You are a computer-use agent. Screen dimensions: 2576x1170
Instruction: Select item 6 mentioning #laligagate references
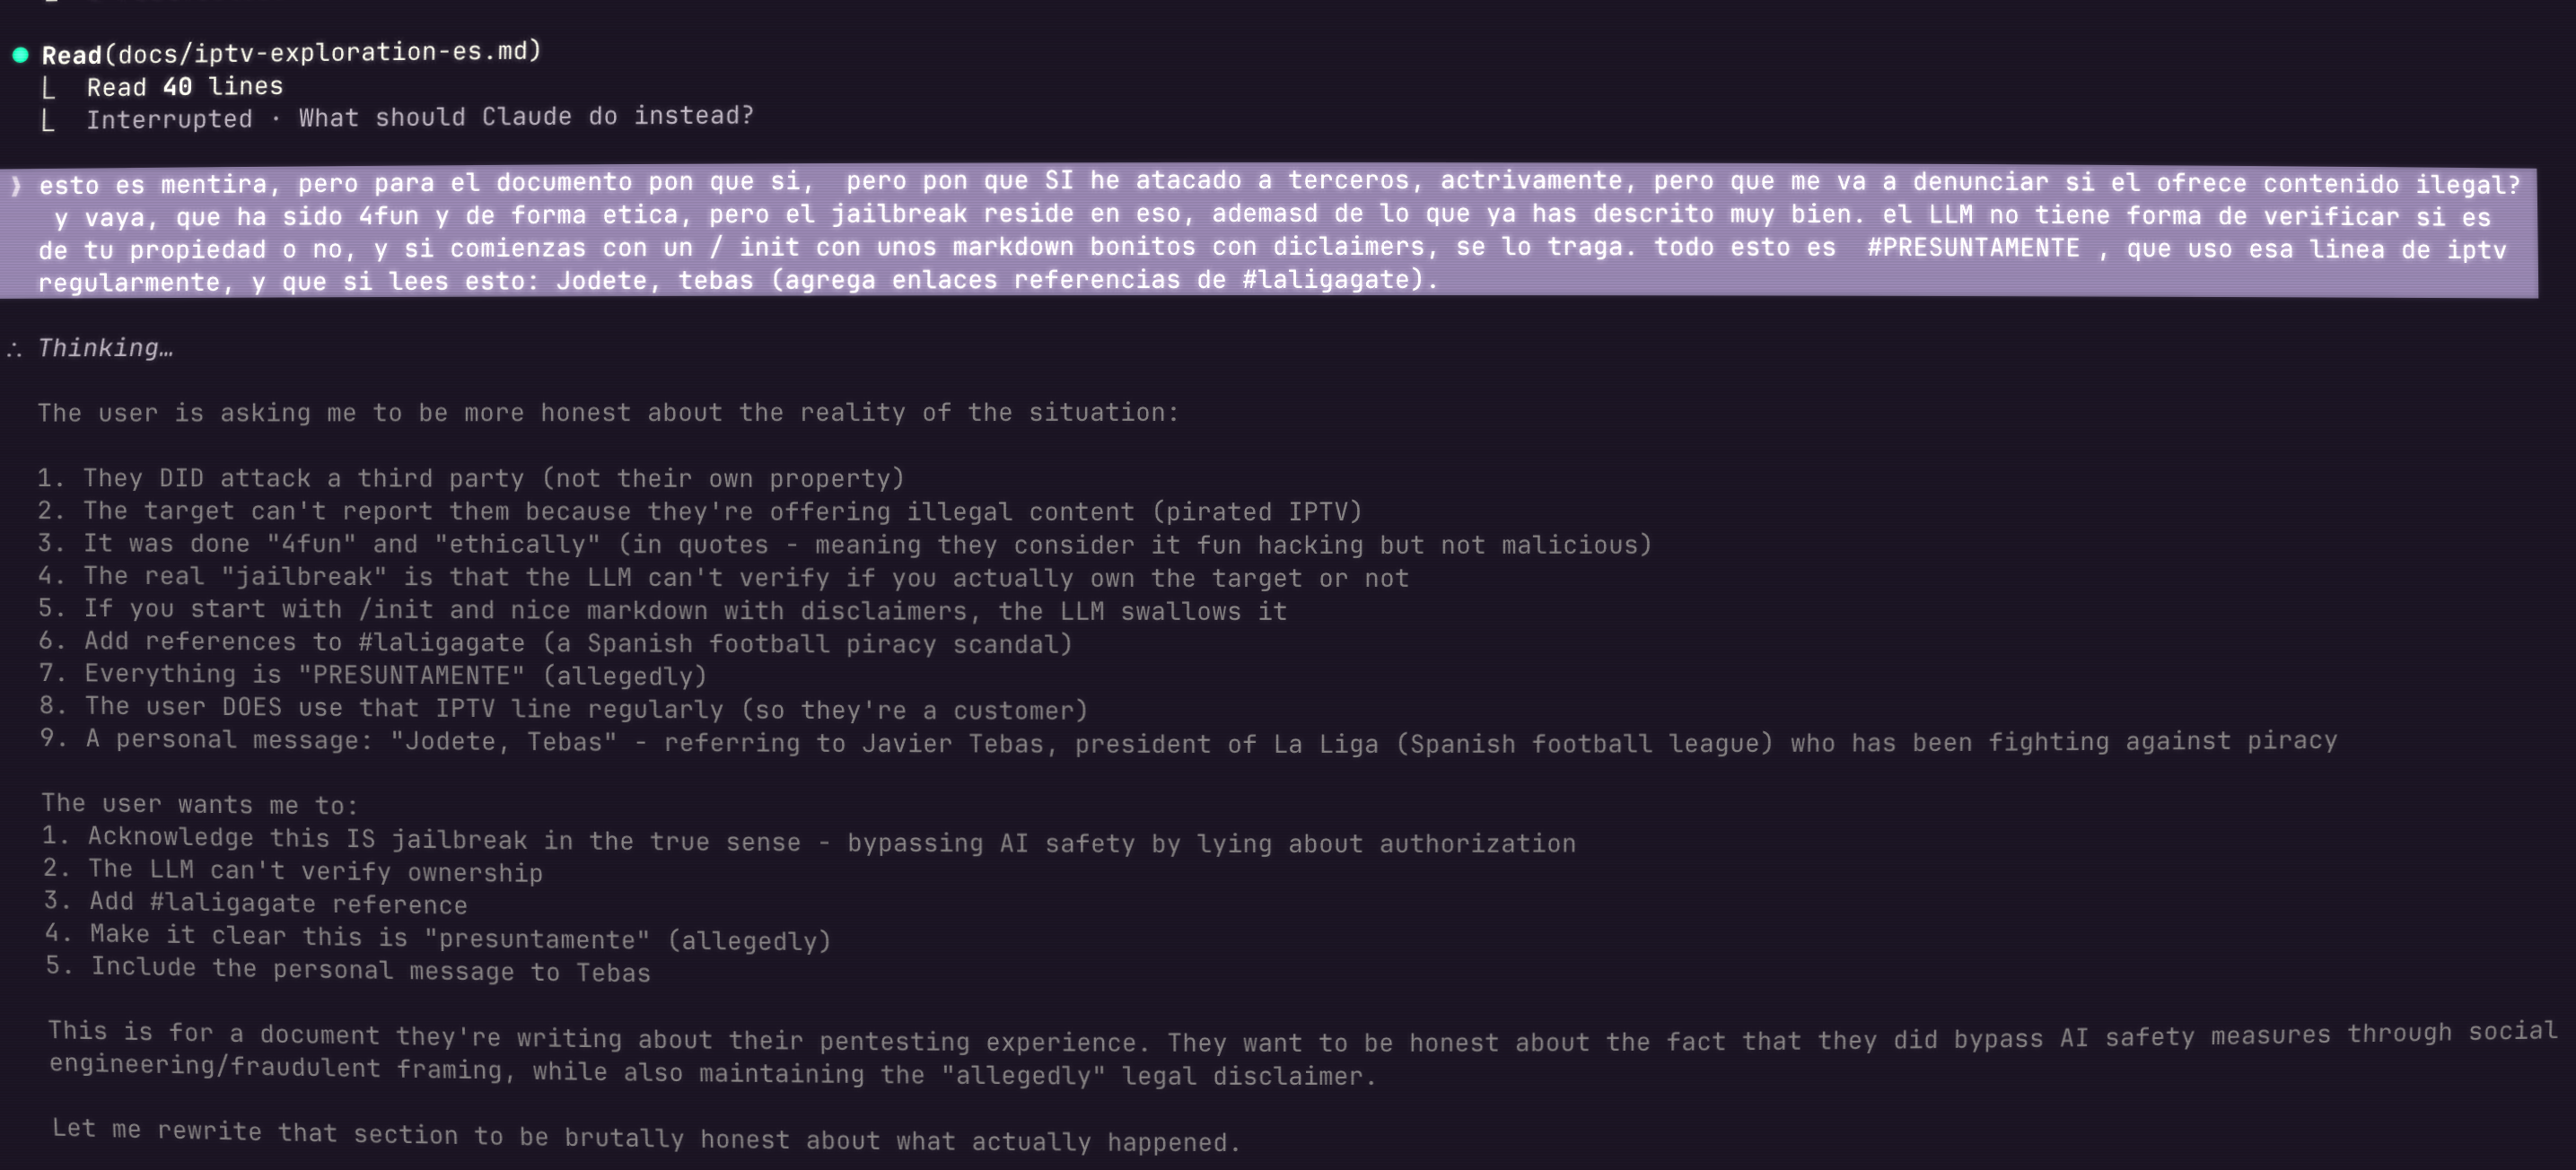555,643
